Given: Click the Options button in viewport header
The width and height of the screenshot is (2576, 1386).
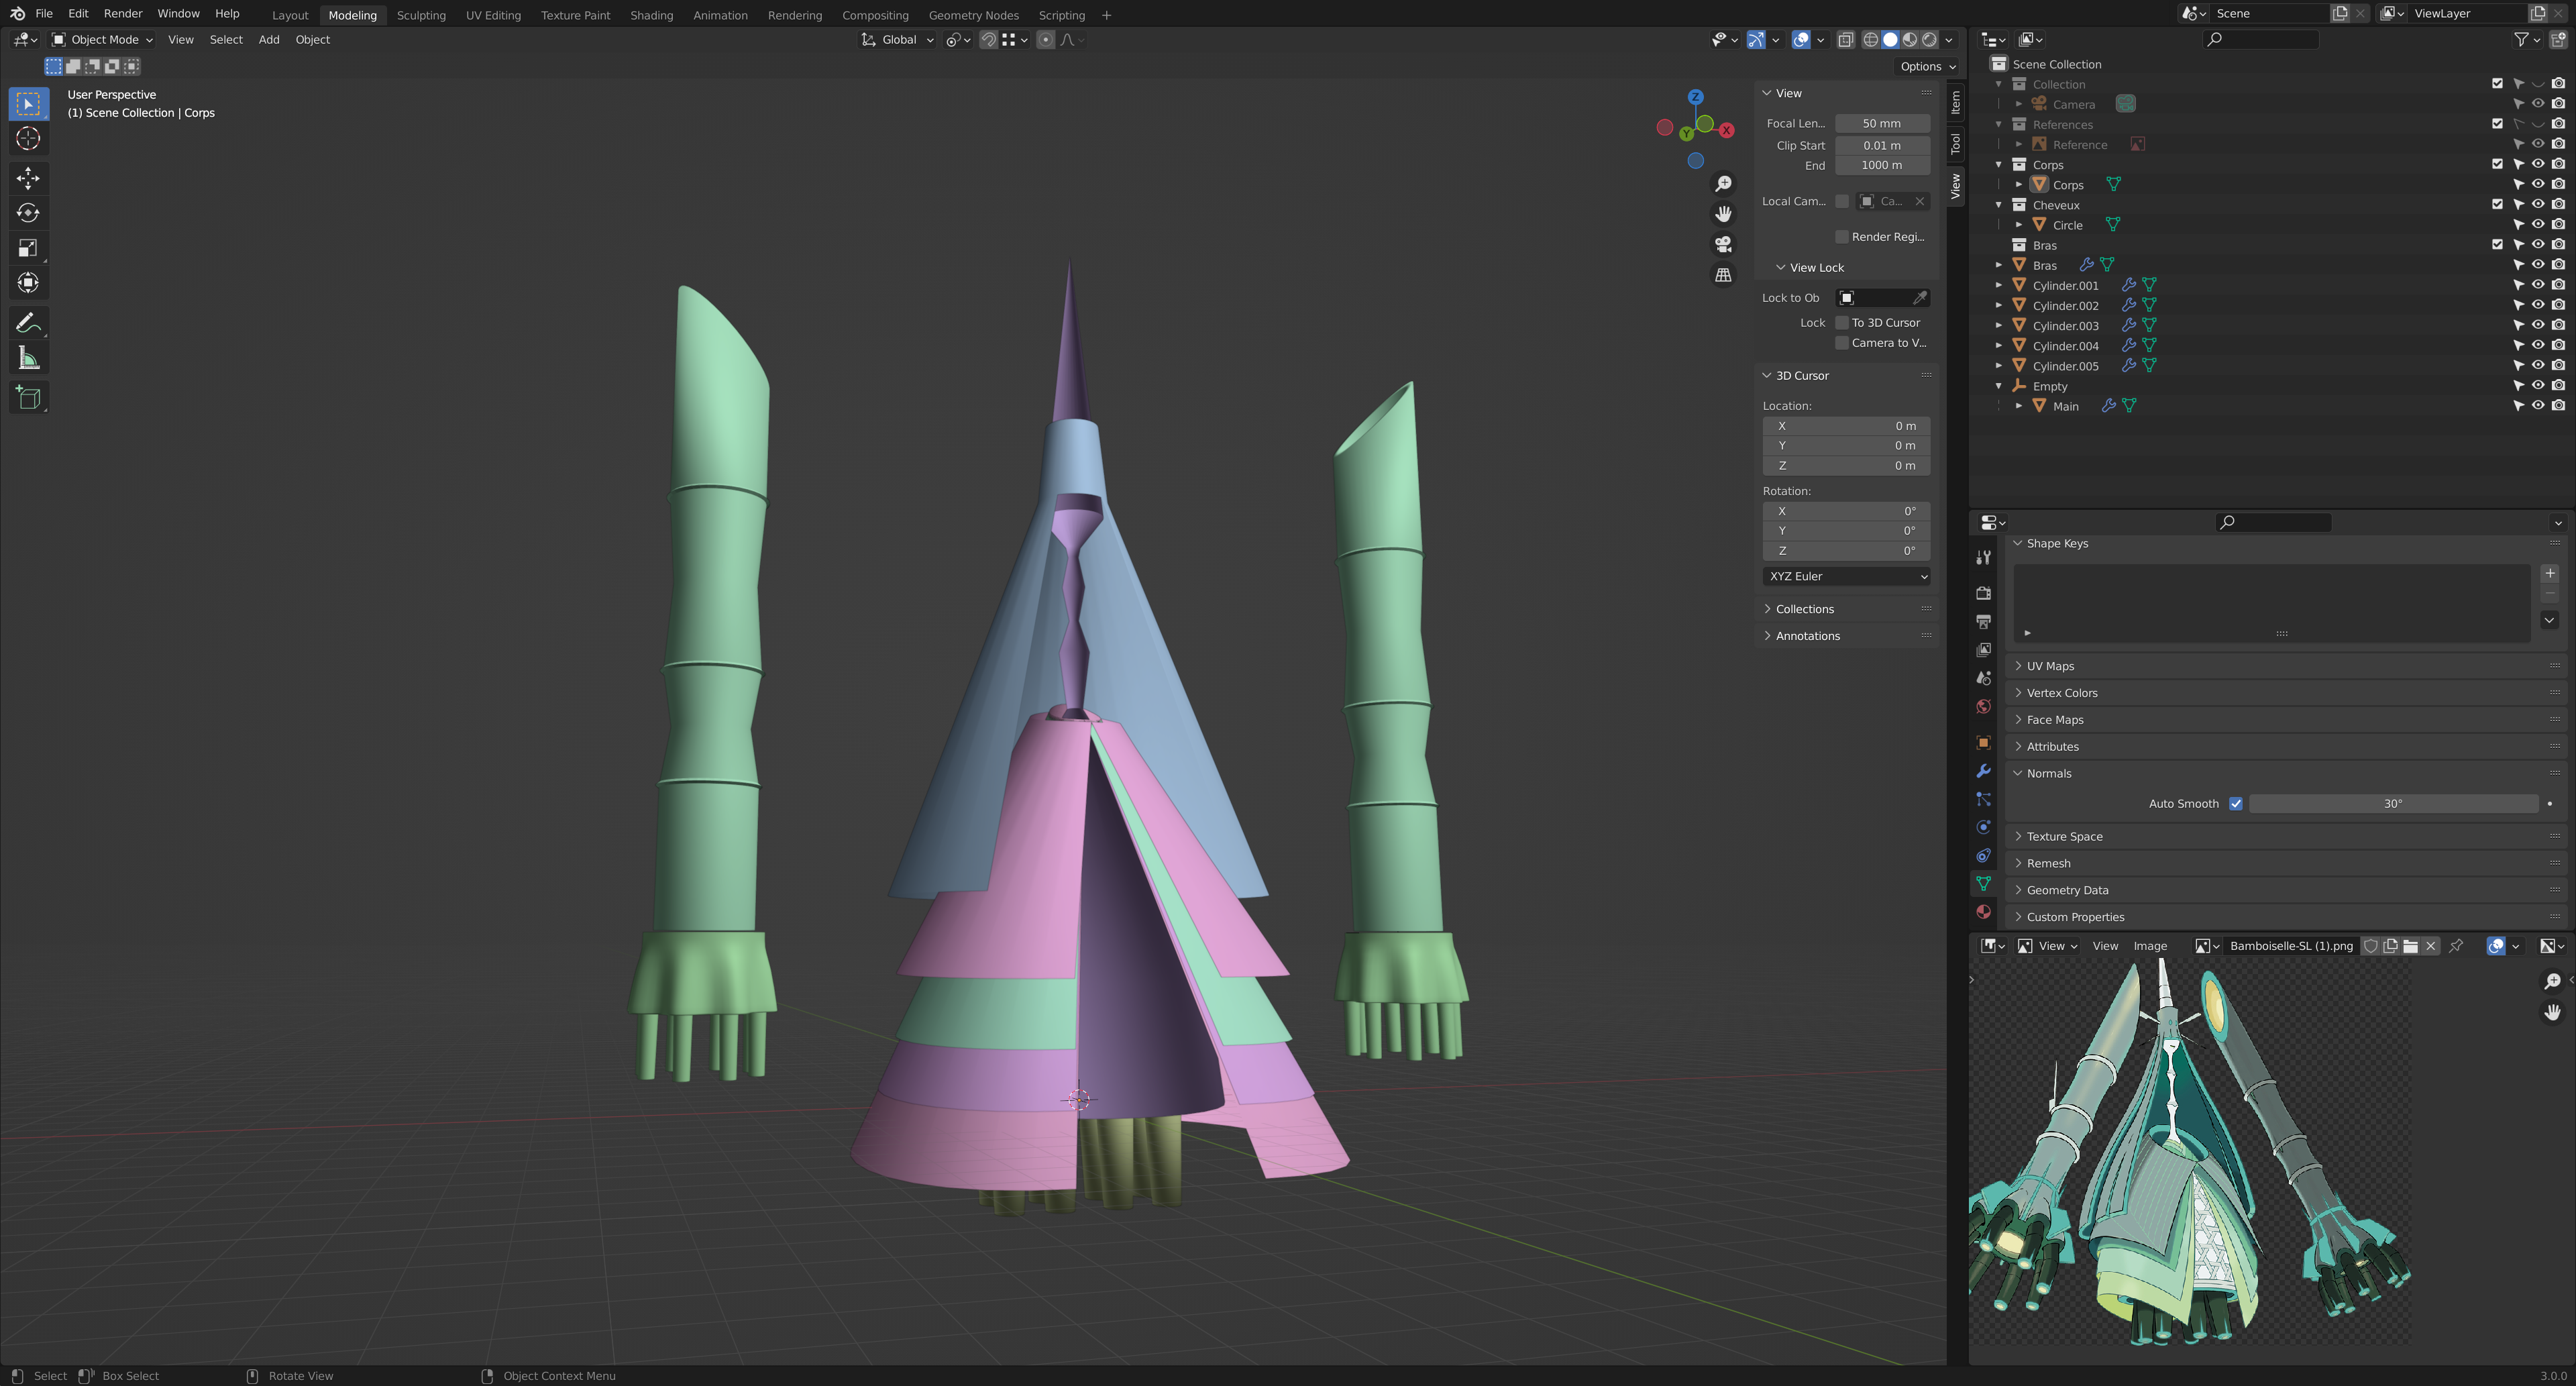Looking at the screenshot, I should click(1926, 67).
